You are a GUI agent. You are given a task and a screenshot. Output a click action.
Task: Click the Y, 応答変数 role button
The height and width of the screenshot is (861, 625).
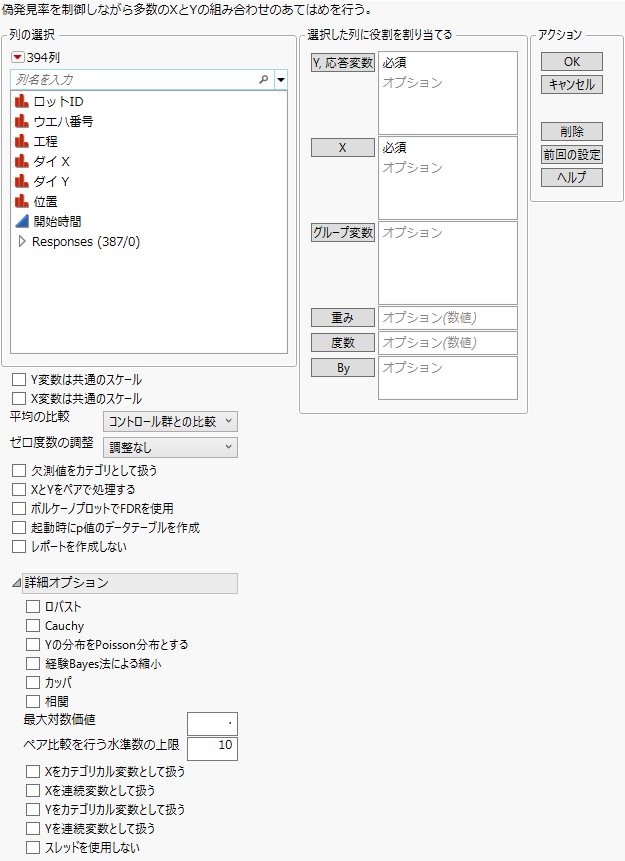pyautogui.click(x=343, y=63)
